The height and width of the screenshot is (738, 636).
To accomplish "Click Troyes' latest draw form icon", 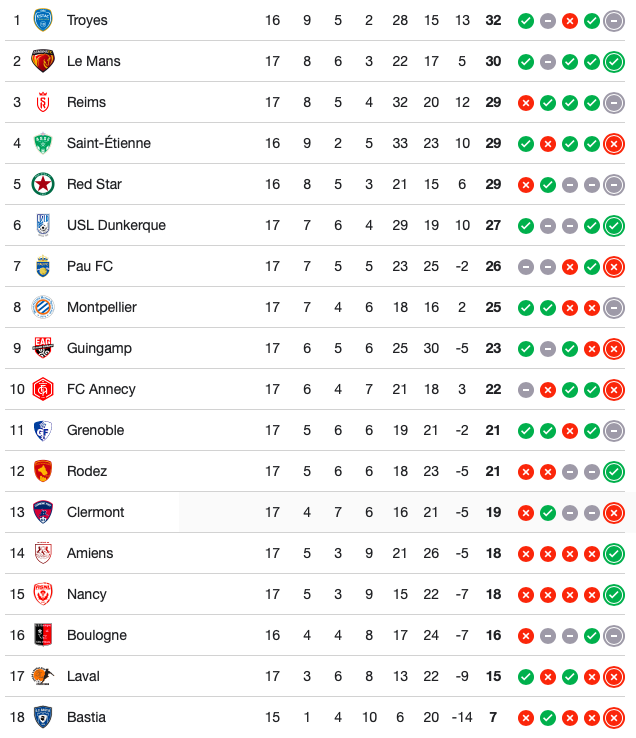I will click(614, 21).
